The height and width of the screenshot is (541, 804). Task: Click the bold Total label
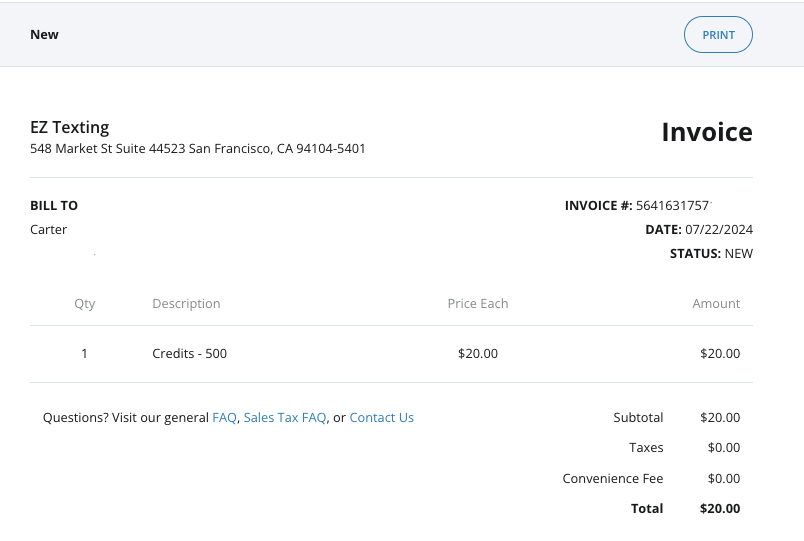pos(647,508)
